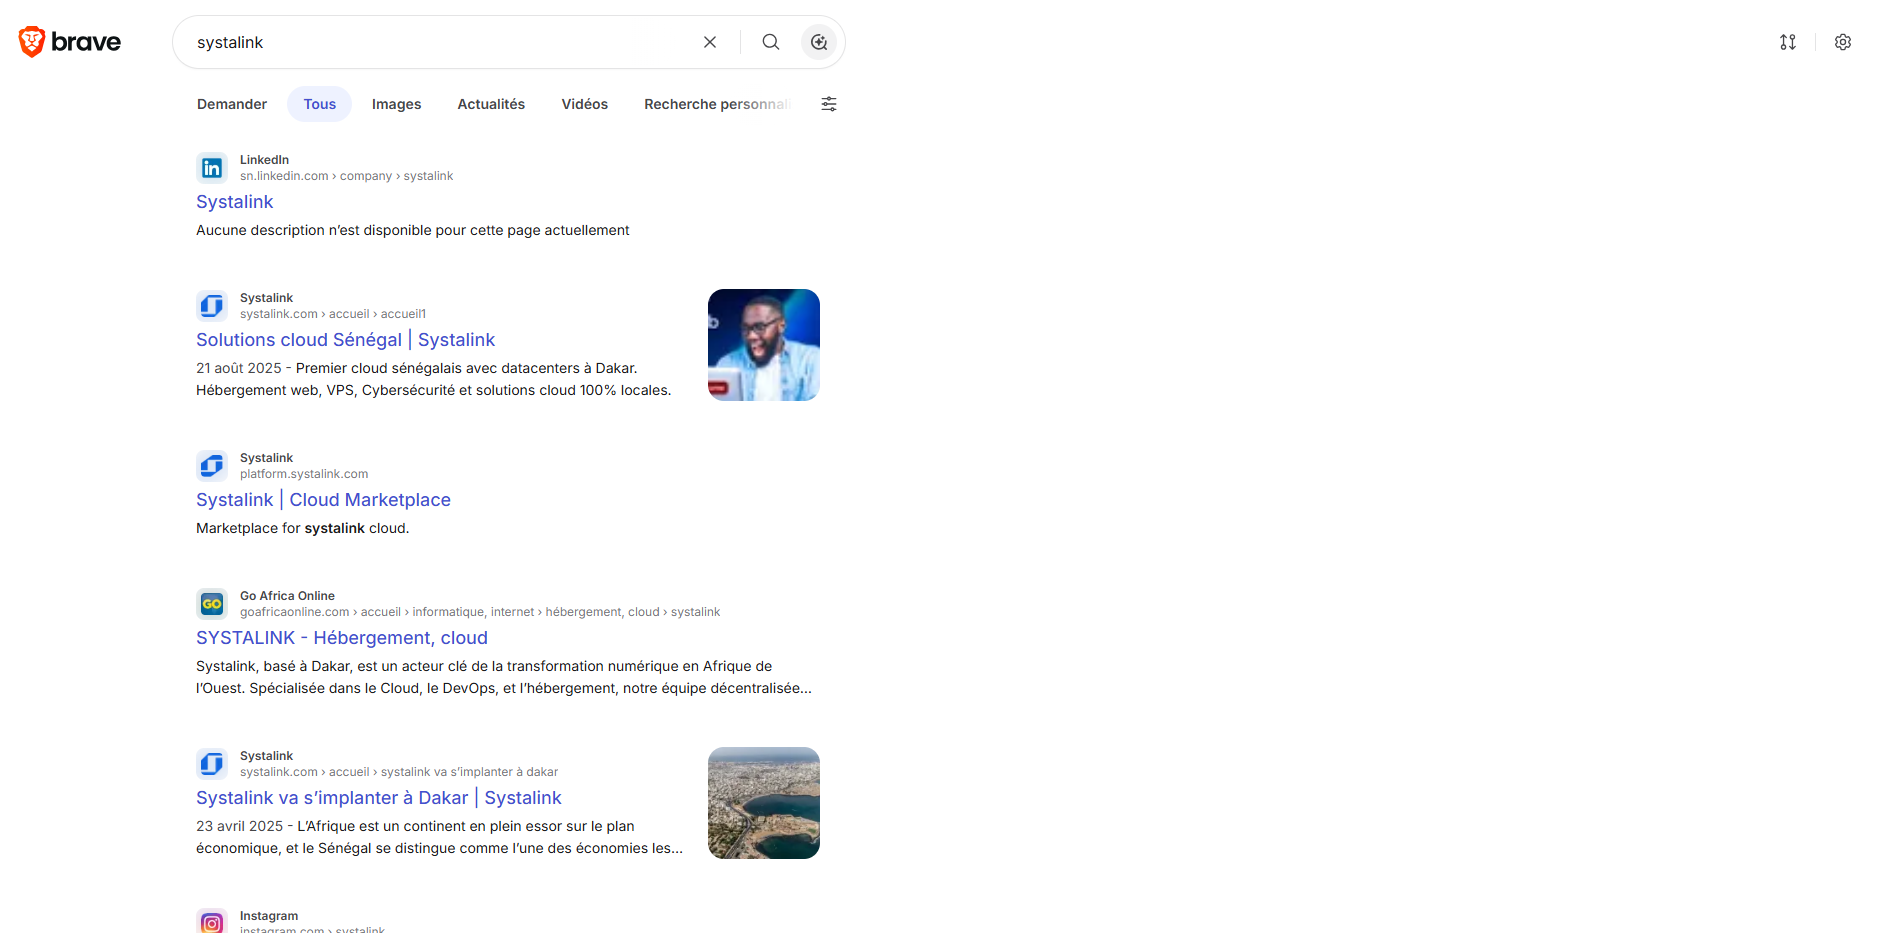Image resolution: width=1882 pixels, height=933 pixels.
Task: Open Systalink va s'implanter à Dakar link
Action: tap(379, 798)
